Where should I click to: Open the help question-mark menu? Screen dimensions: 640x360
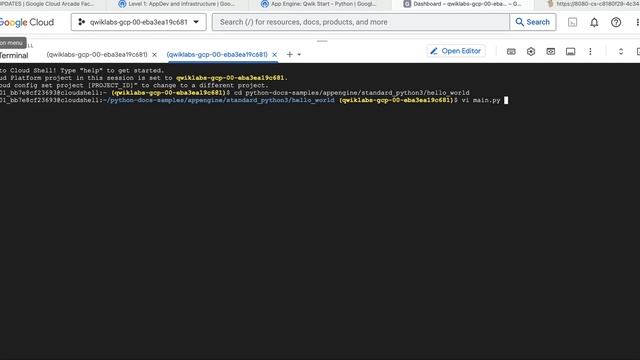coord(616,22)
